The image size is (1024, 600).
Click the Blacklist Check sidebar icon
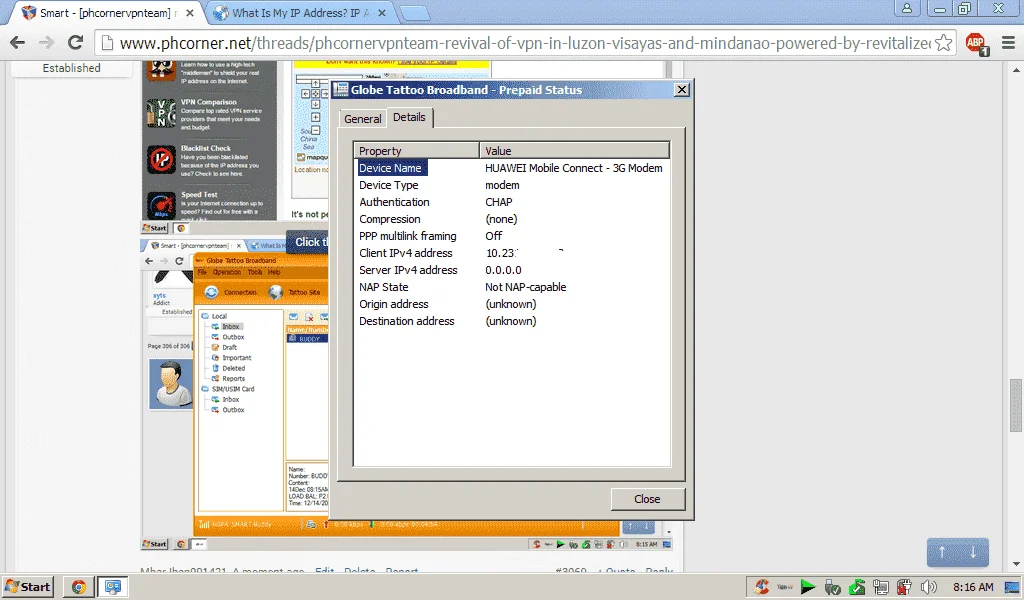point(161,160)
